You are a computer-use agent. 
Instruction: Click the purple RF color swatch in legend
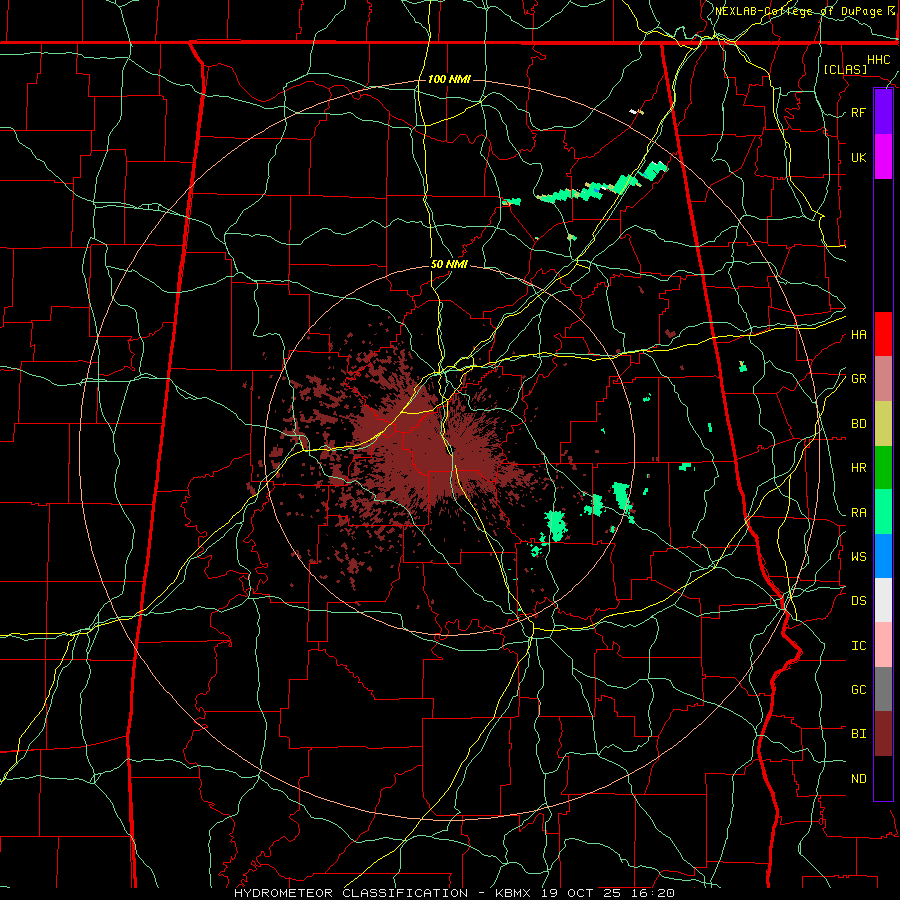(883, 112)
